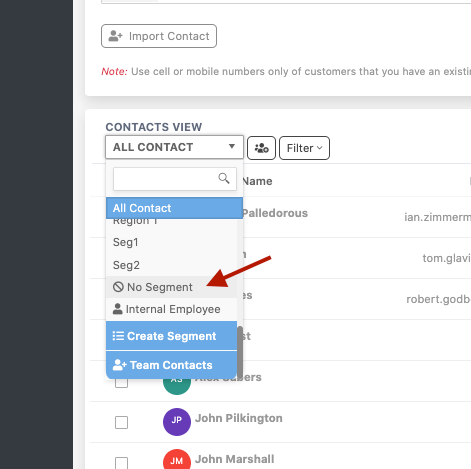Choose Seg2 in the segment list
This screenshot has height=469, width=471.
(171, 265)
